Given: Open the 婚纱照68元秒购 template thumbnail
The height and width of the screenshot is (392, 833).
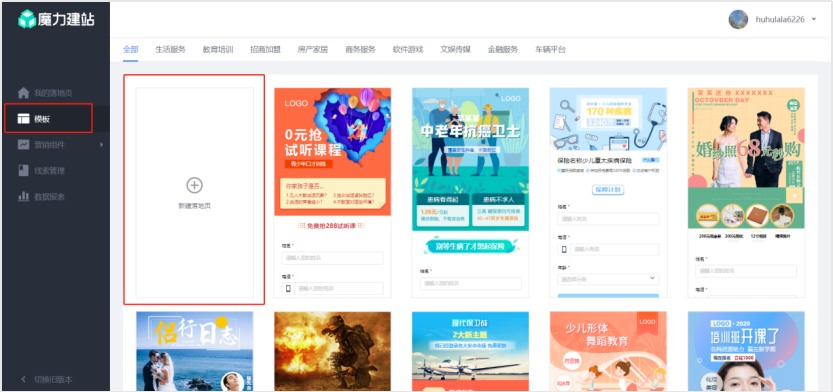Looking at the screenshot, I should click(746, 192).
